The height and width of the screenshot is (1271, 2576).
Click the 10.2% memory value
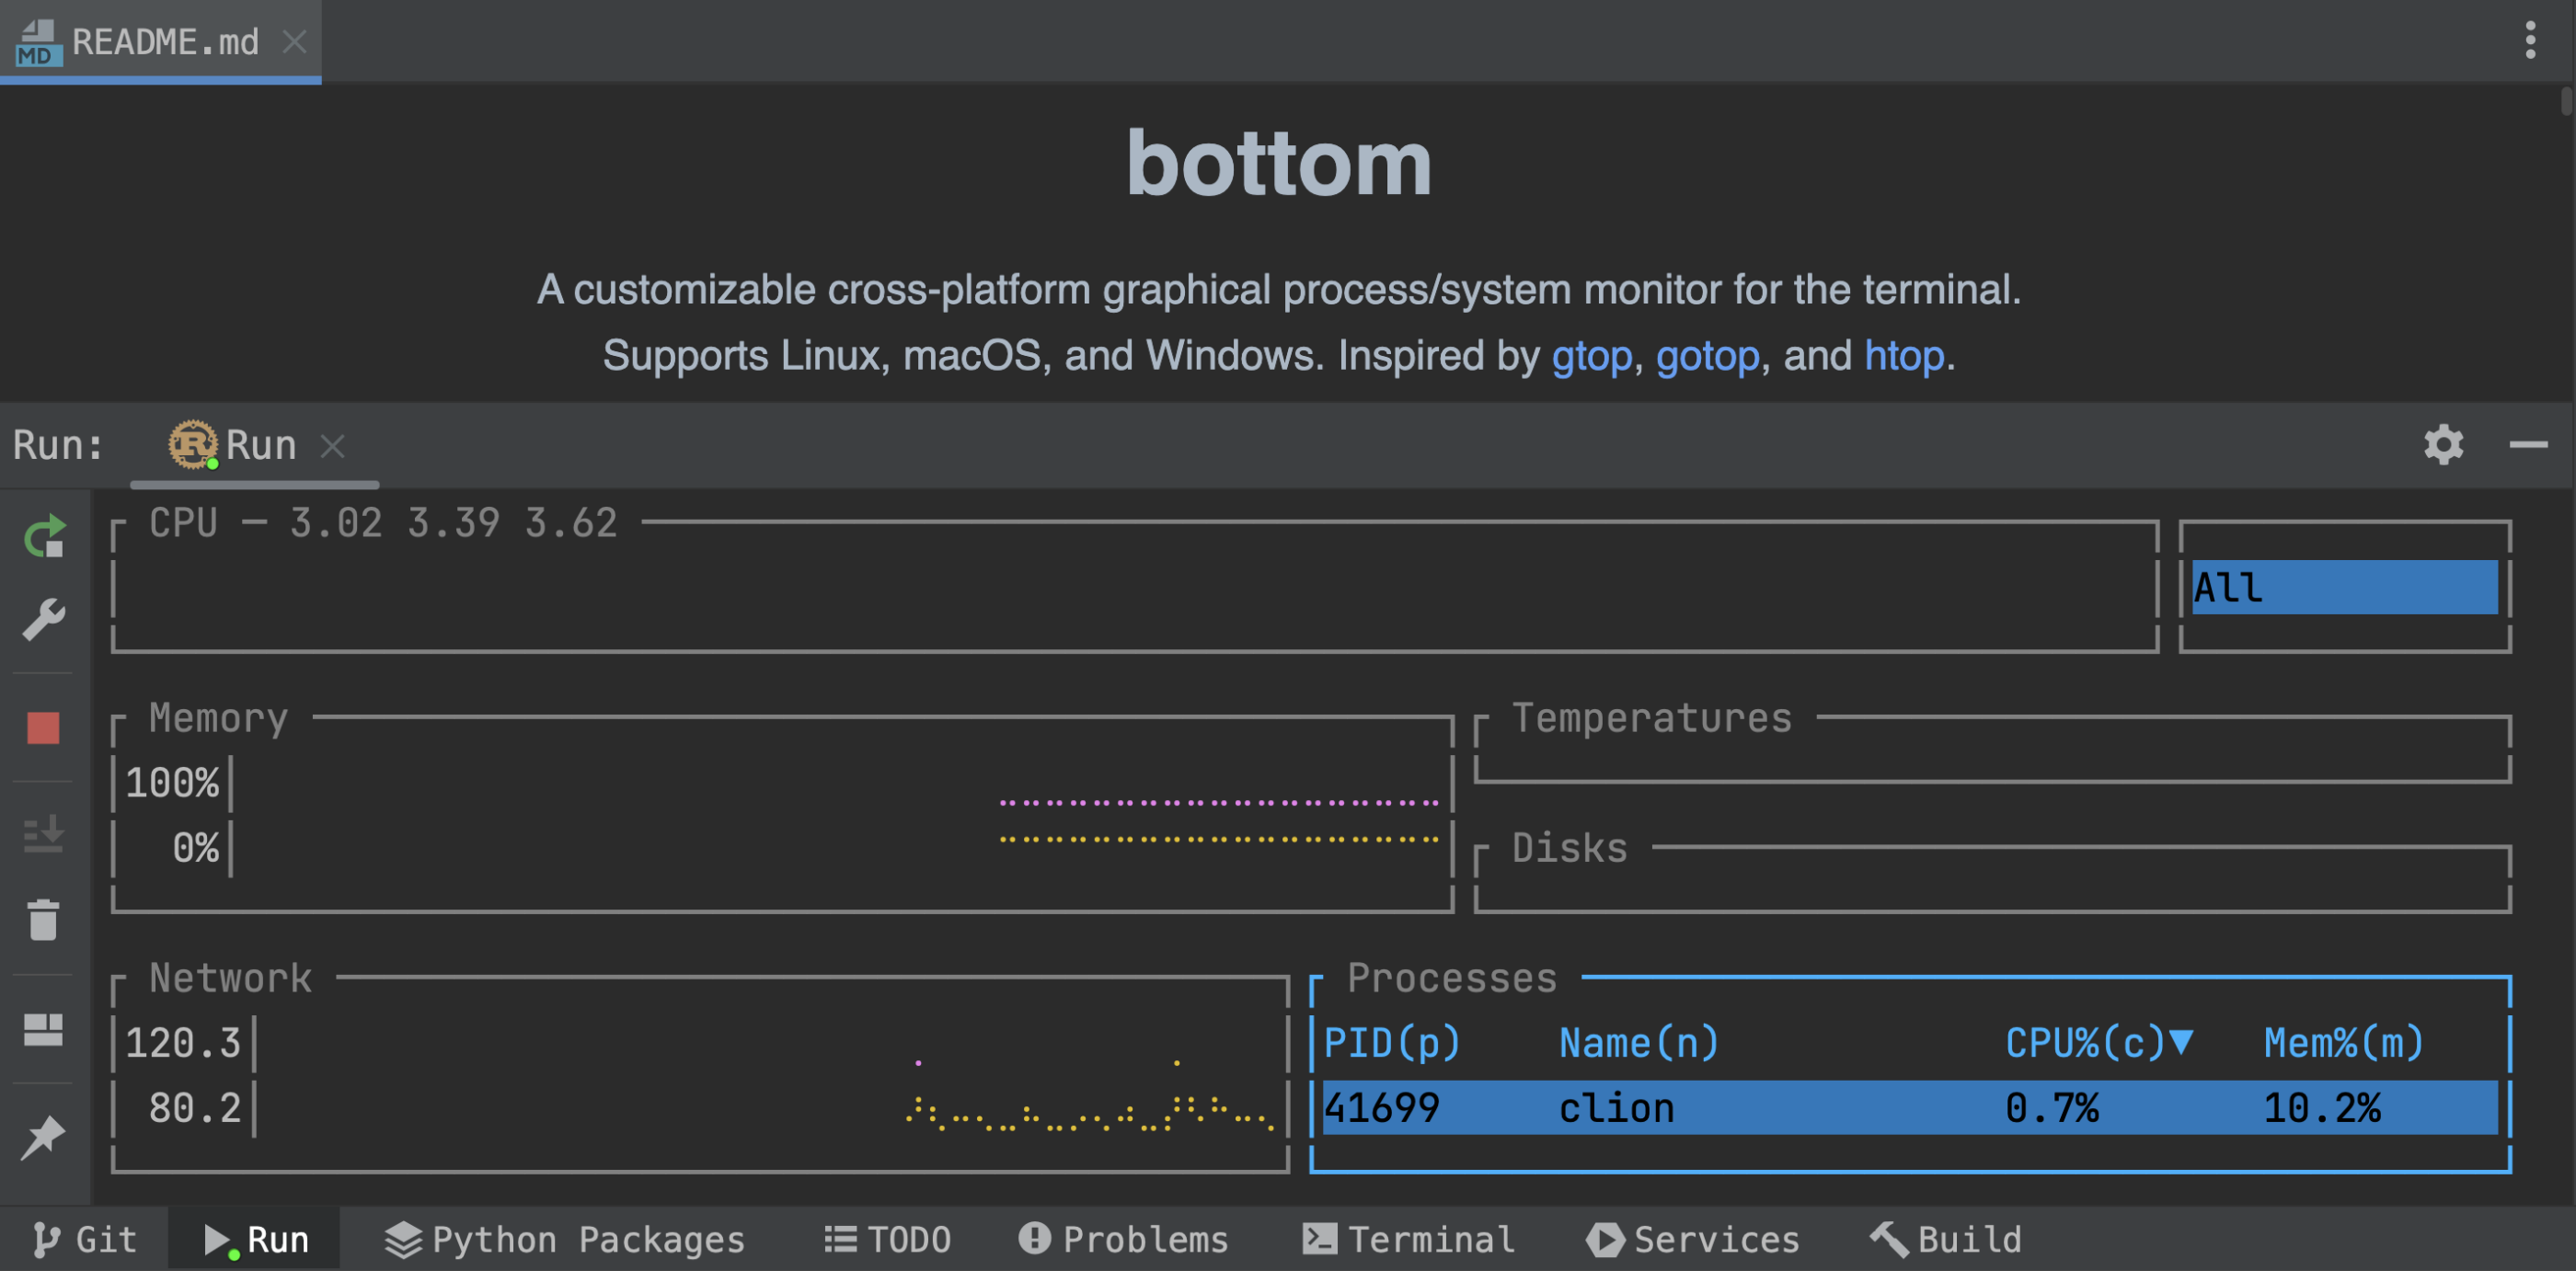2322,1108
